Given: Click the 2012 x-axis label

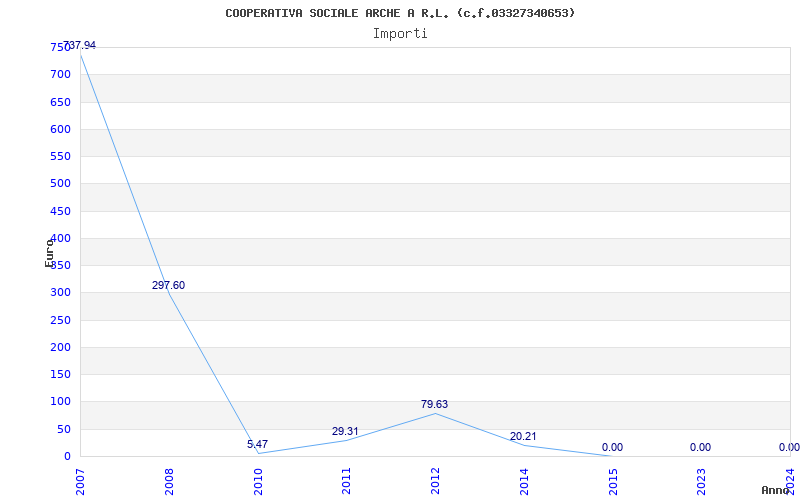Looking at the screenshot, I should click(435, 482).
